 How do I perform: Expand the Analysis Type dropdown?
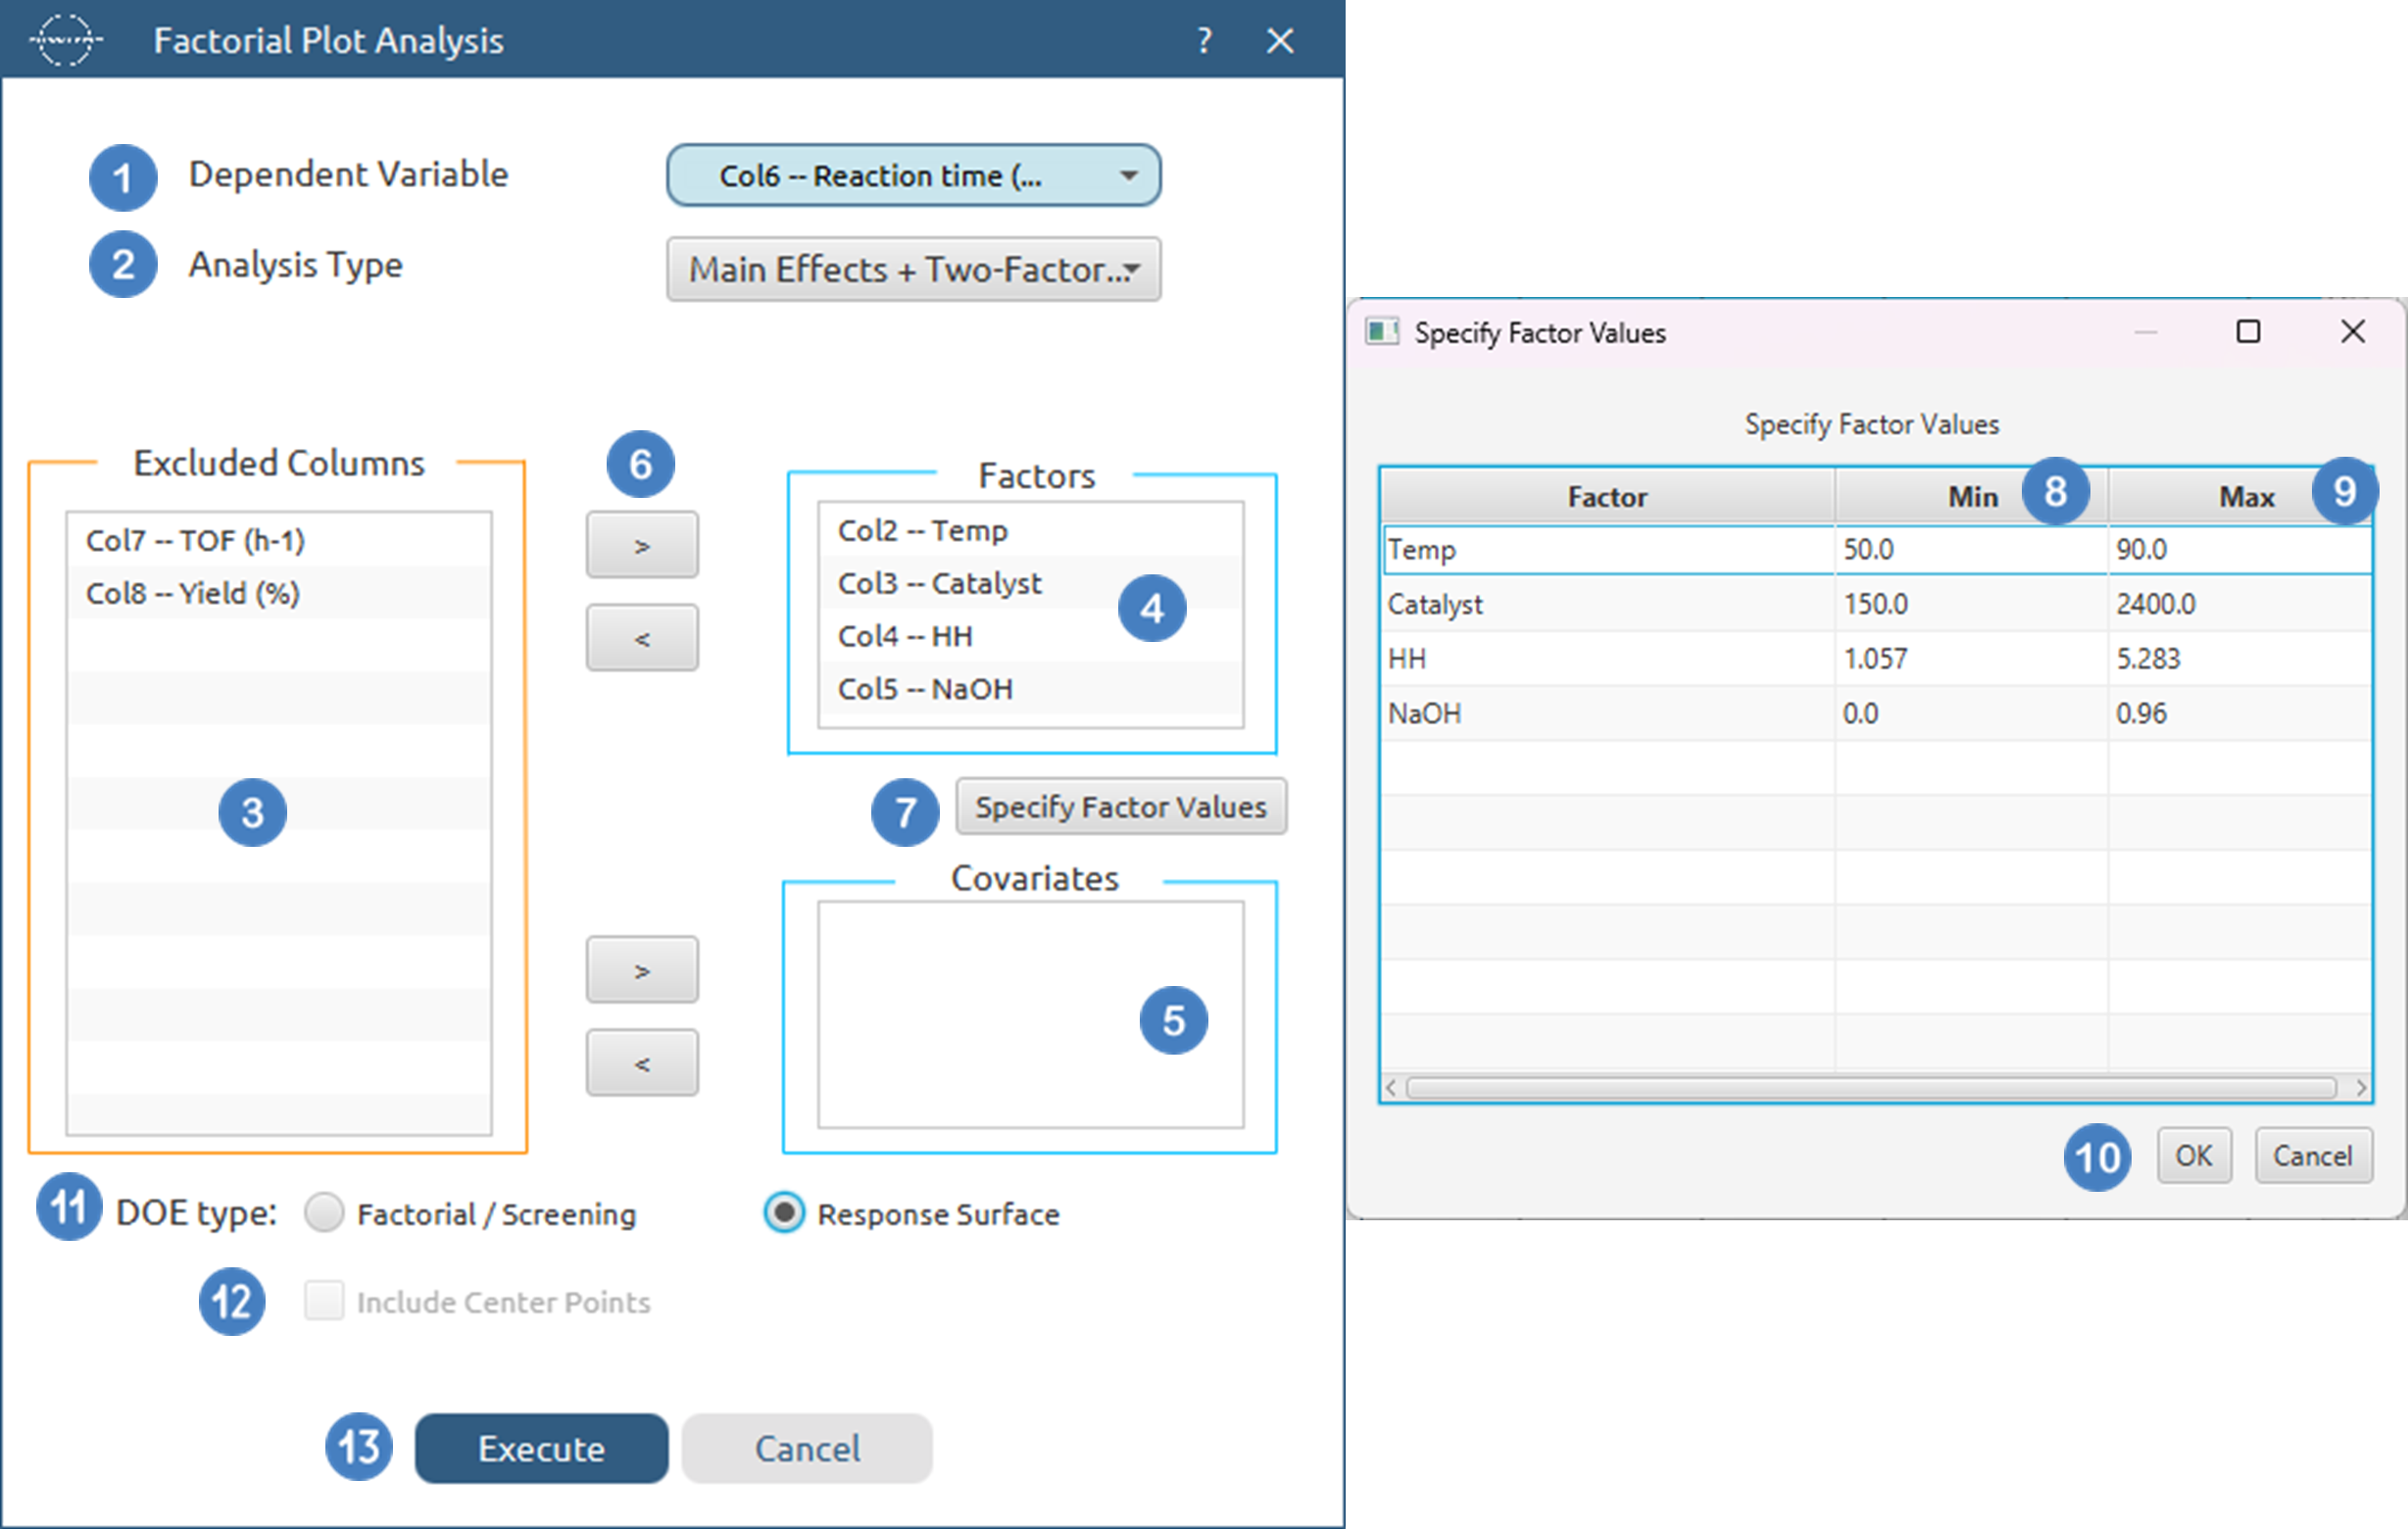(913, 270)
